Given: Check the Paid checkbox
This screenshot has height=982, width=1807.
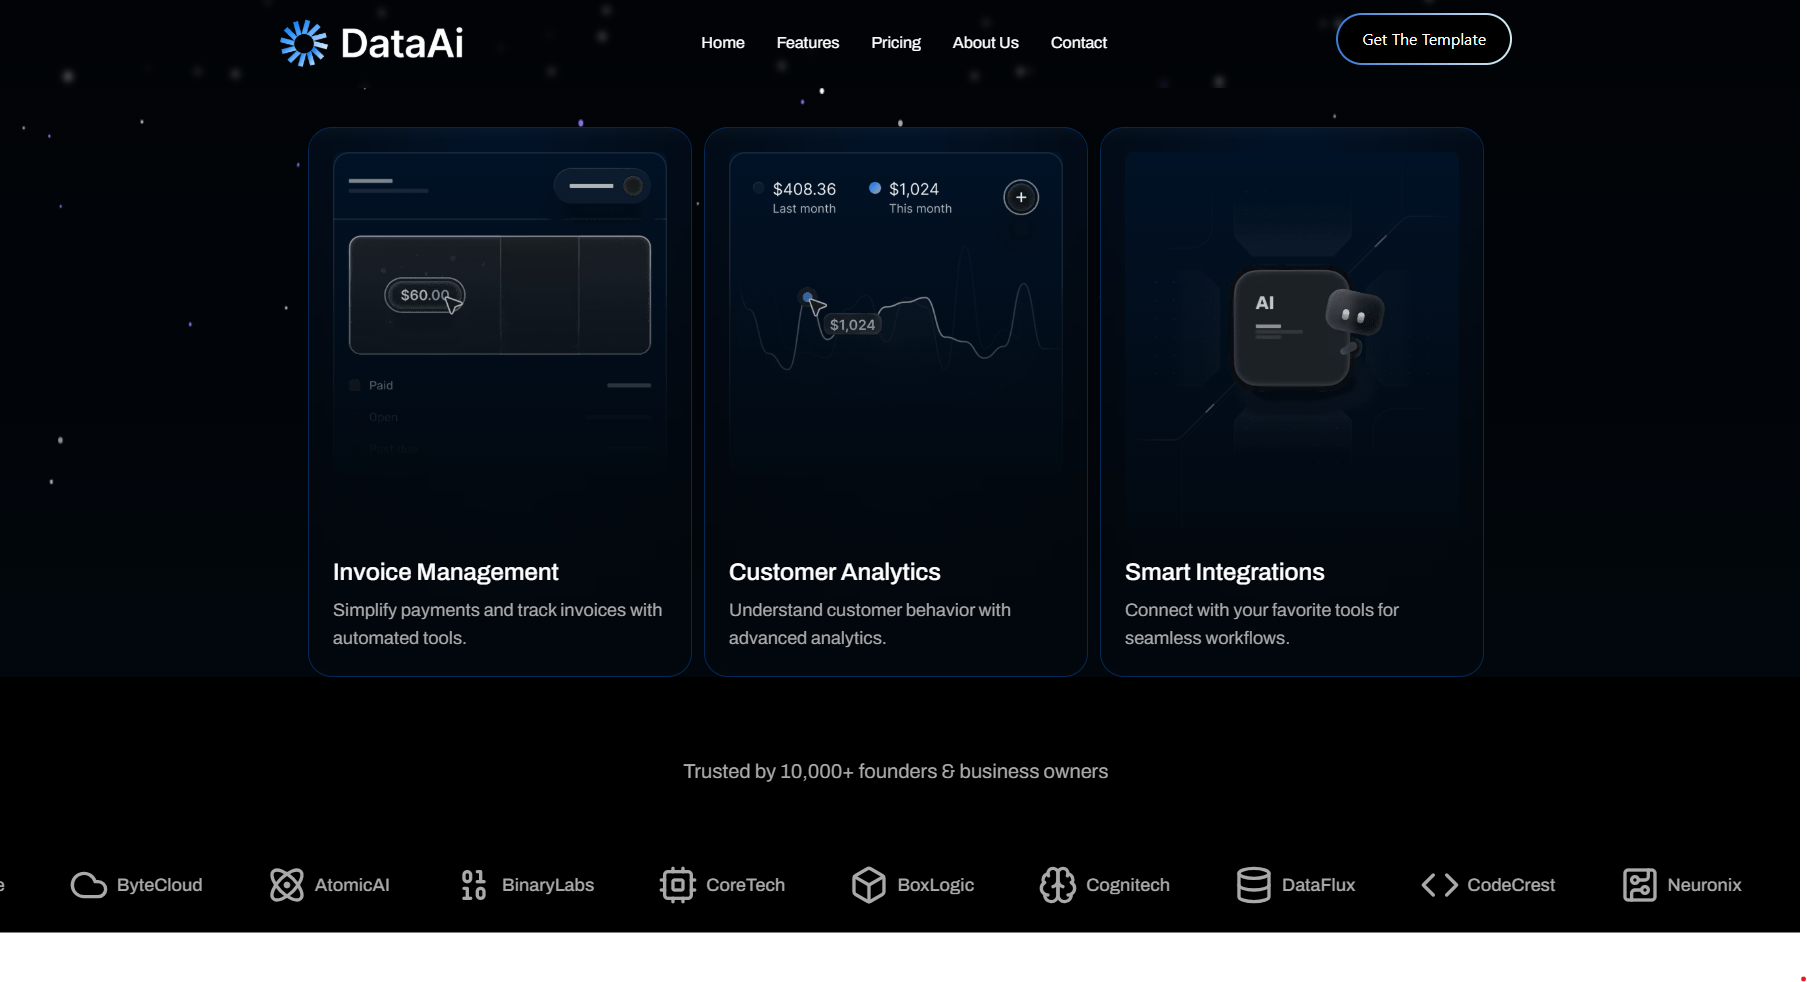Looking at the screenshot, I should tap(355, 384).
